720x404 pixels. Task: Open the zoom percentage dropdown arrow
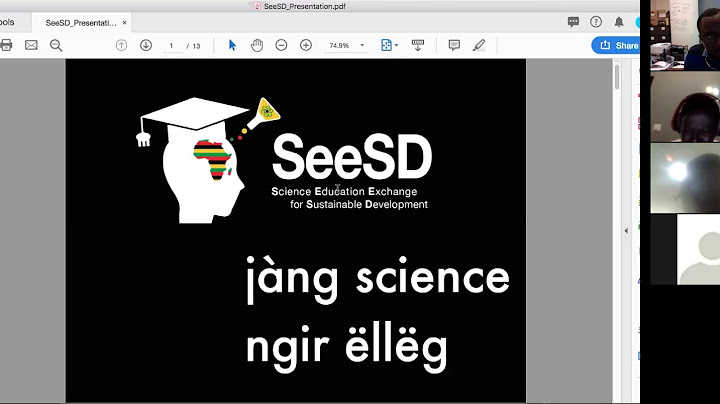click(362, 45)
